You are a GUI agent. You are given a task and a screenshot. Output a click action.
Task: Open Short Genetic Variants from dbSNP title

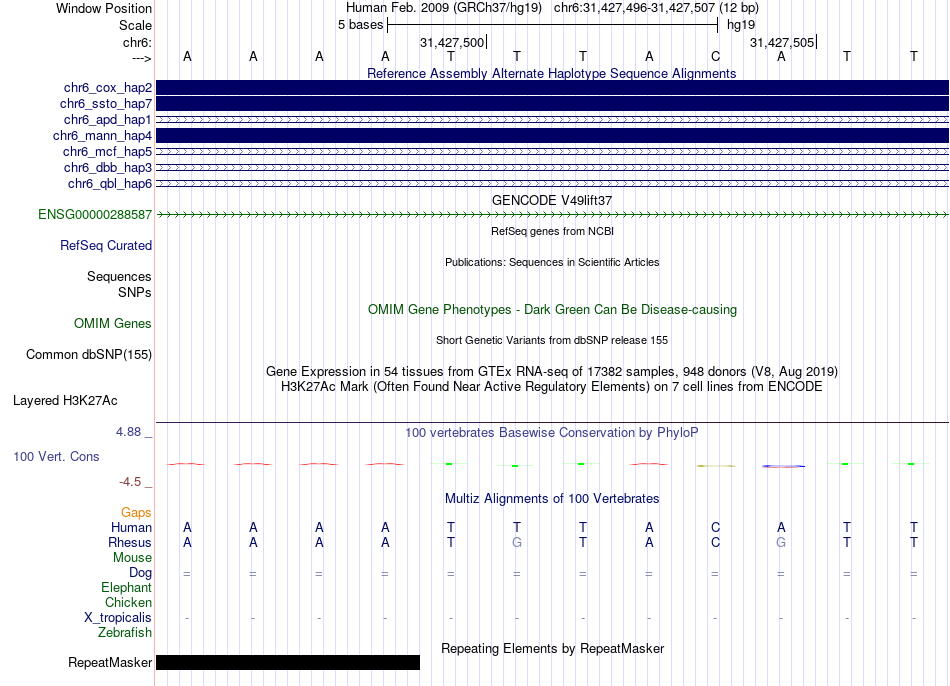pyautogui.click(x=552, y=340)
